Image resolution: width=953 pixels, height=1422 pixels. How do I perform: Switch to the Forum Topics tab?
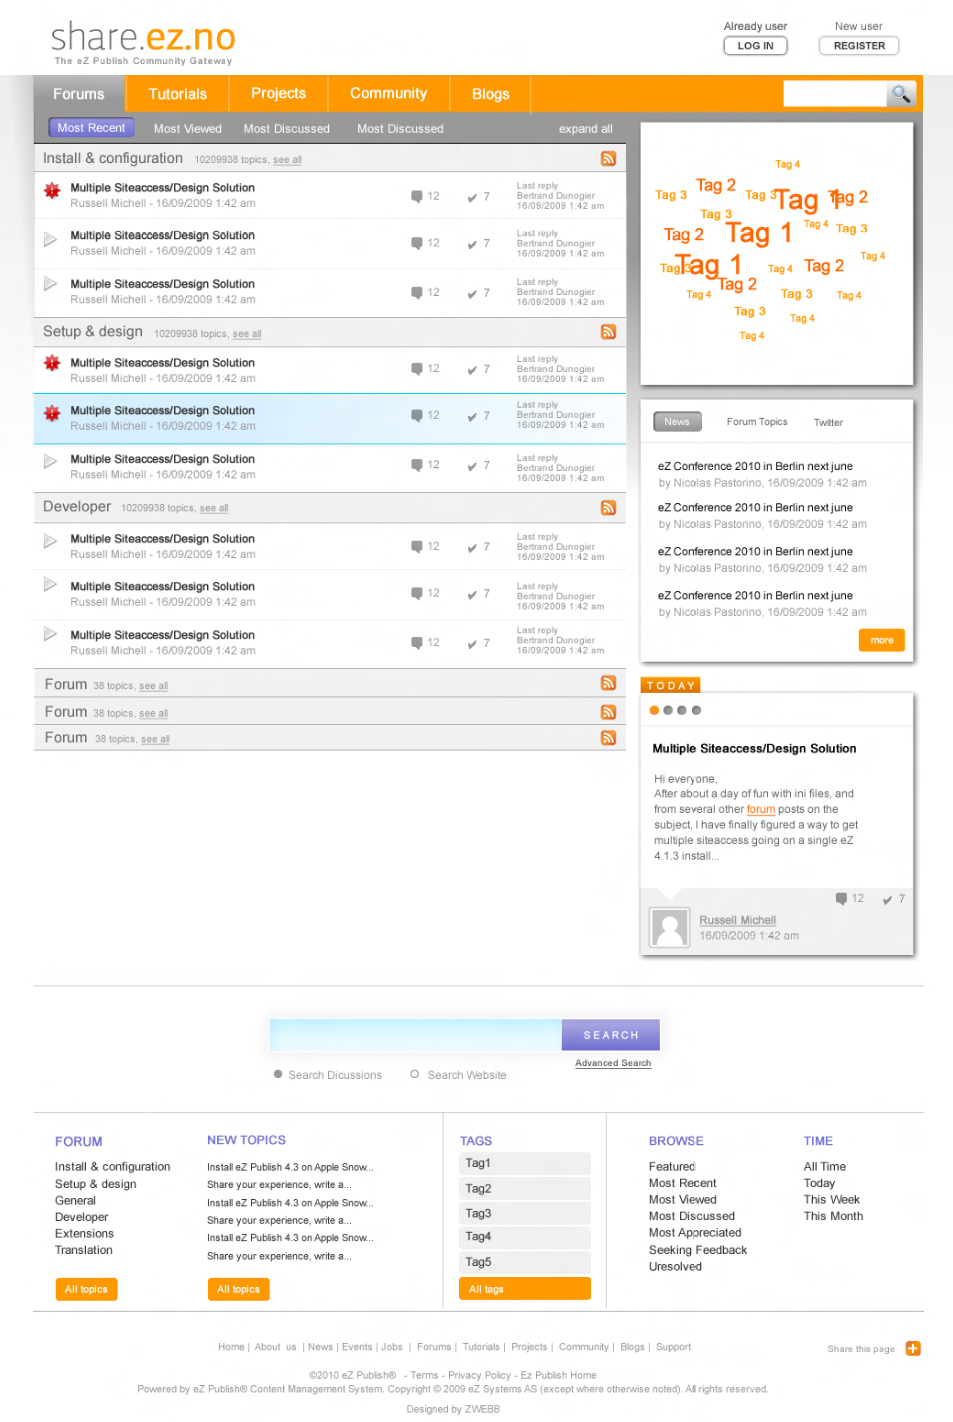point(757,422)
